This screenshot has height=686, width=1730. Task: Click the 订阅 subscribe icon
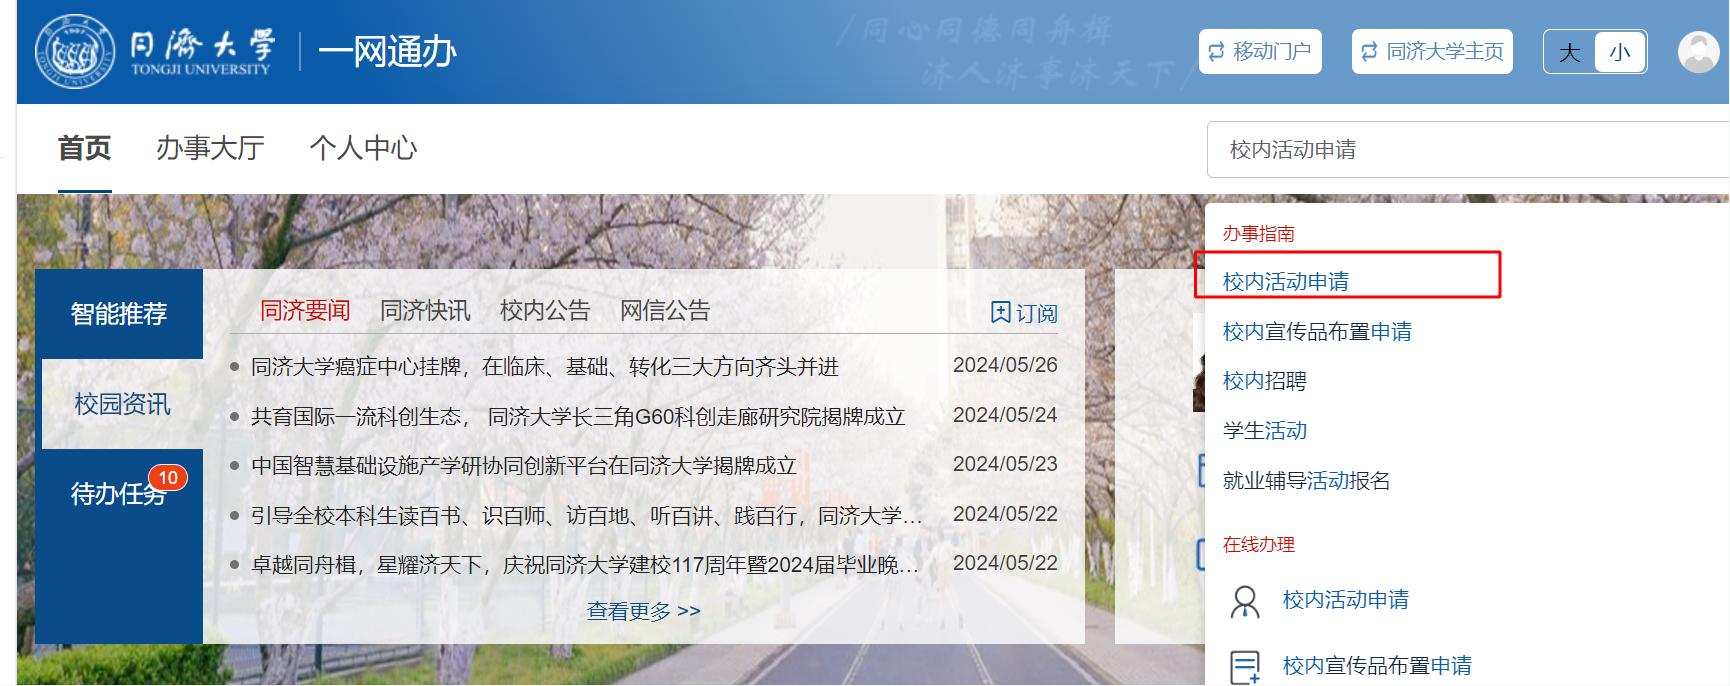(x=1001, y=312)
